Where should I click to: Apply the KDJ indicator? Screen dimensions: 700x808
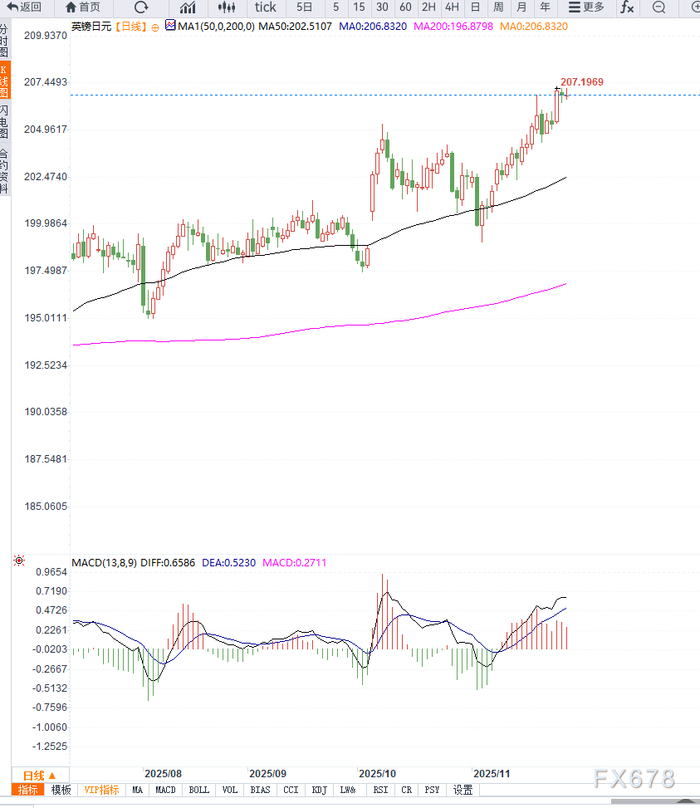coord(319,789)
